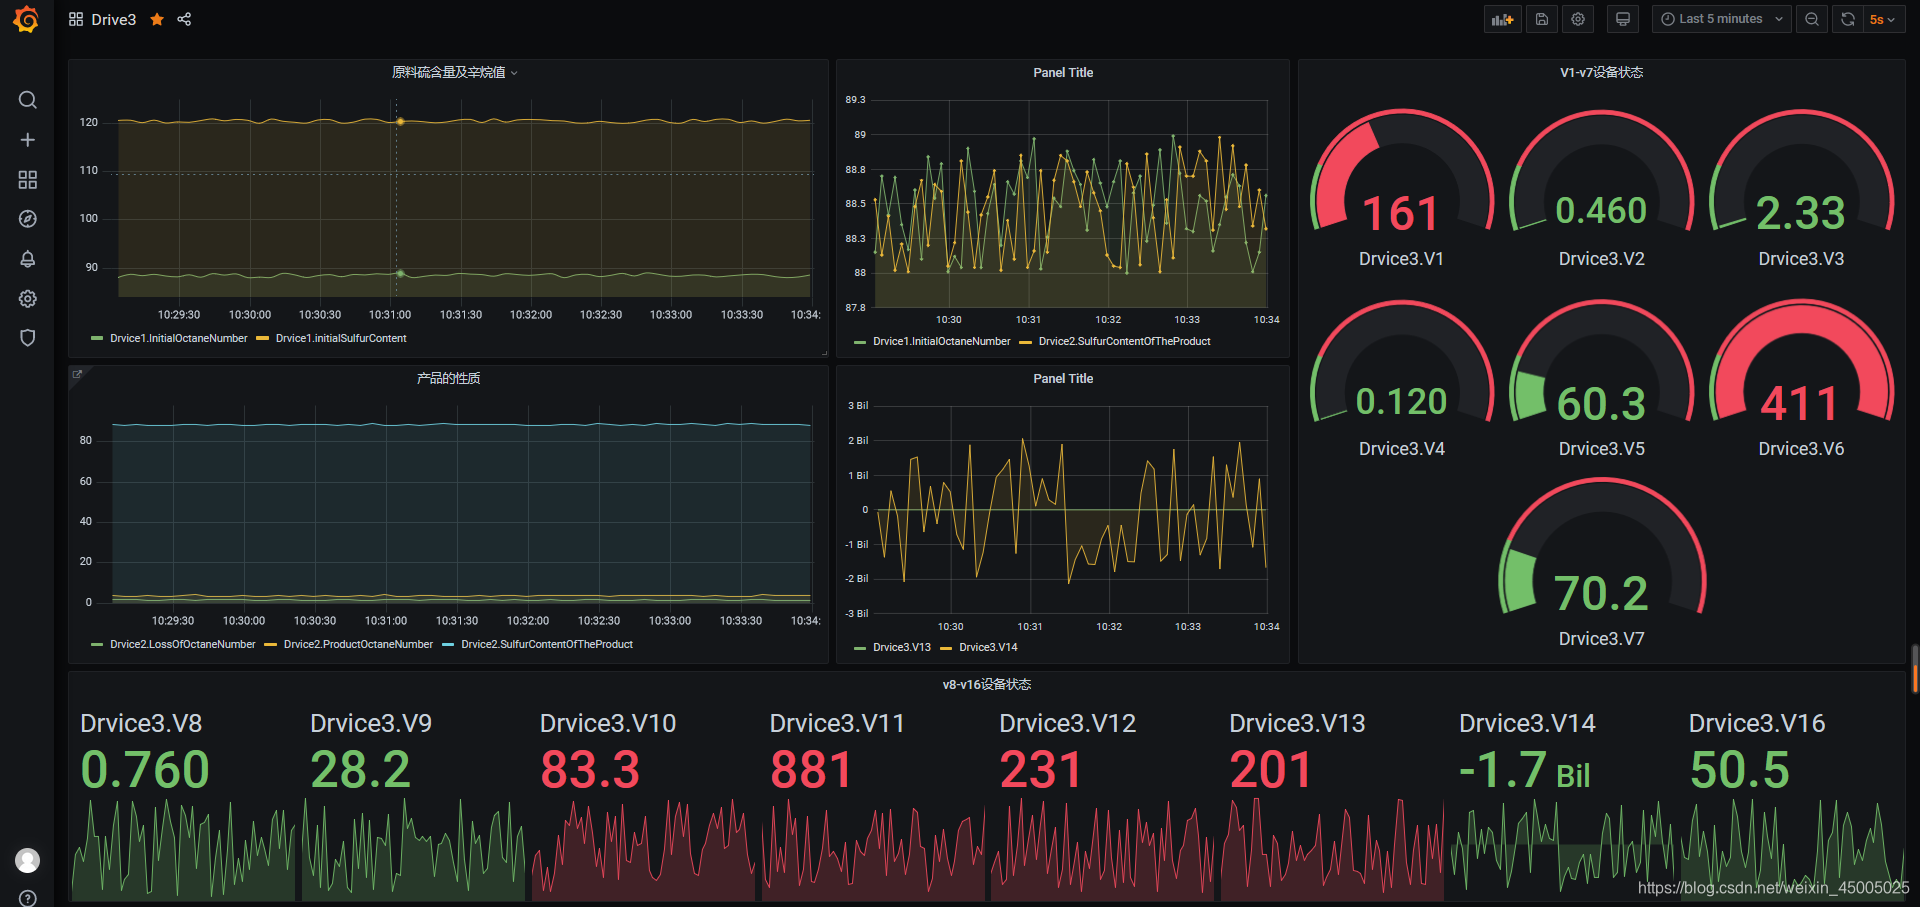Click the Drive3 dashboard title

click(x=114, y=19)
